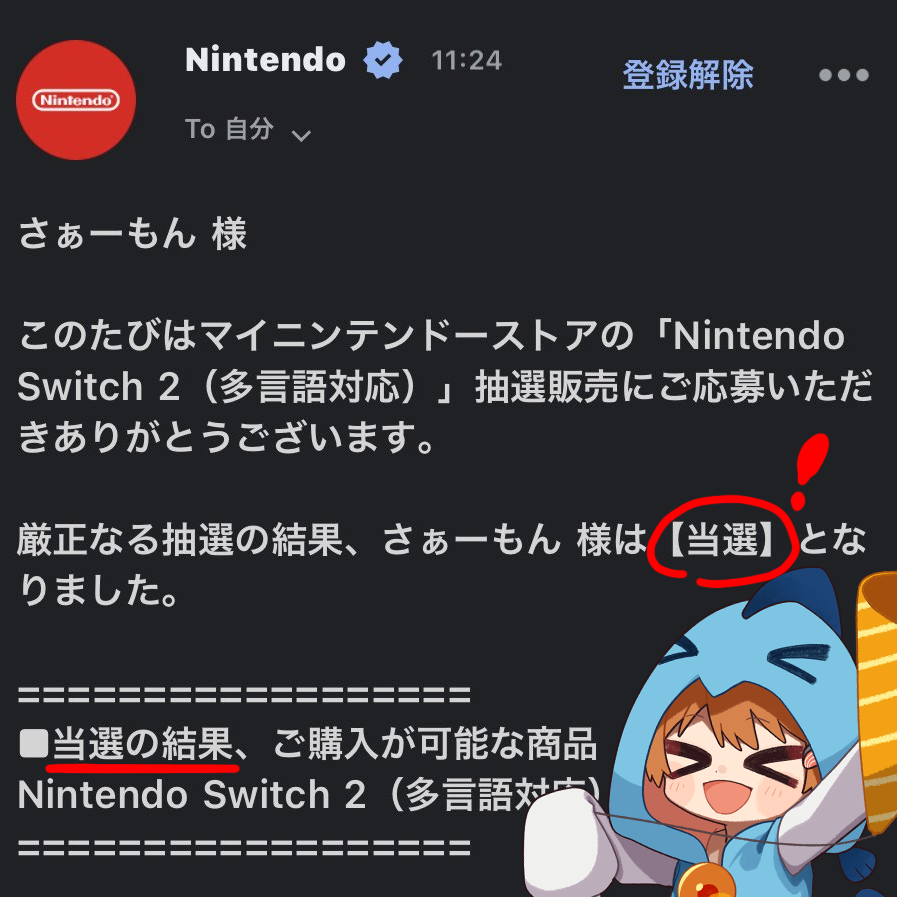This screenshot has height=897, width=897.
Task: Click the To 自分 recipient text
Action: (x=229, y=129)
